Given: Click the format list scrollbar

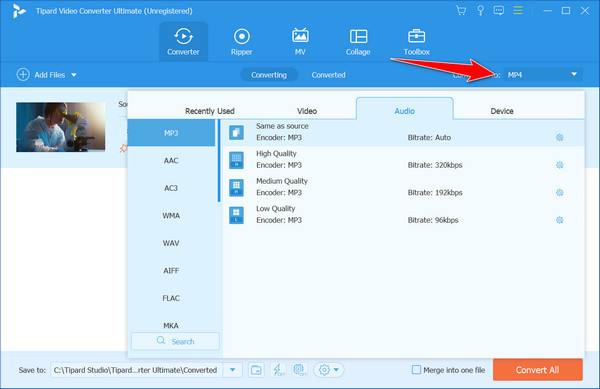Looking at the screenshot, I should coord(218,161).
